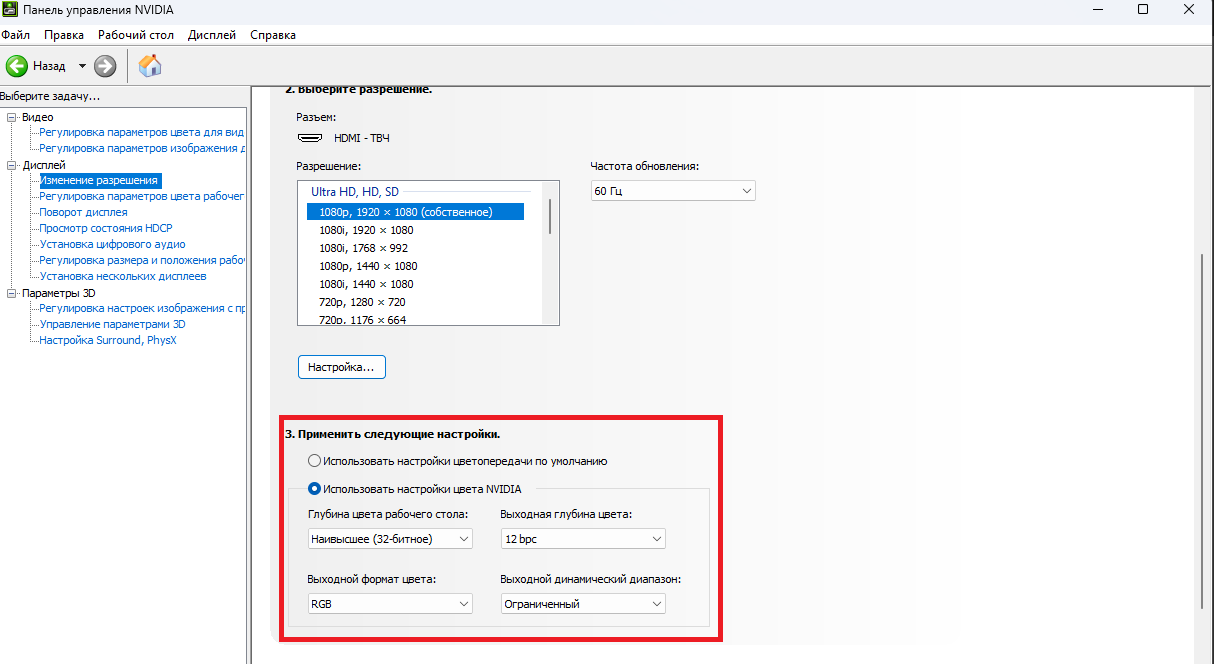Select Использовать настройки цвета NVIDIA radio
The width and height of the screenshot is (1214, 664).
pyautogui.click(x=315, y=489)
